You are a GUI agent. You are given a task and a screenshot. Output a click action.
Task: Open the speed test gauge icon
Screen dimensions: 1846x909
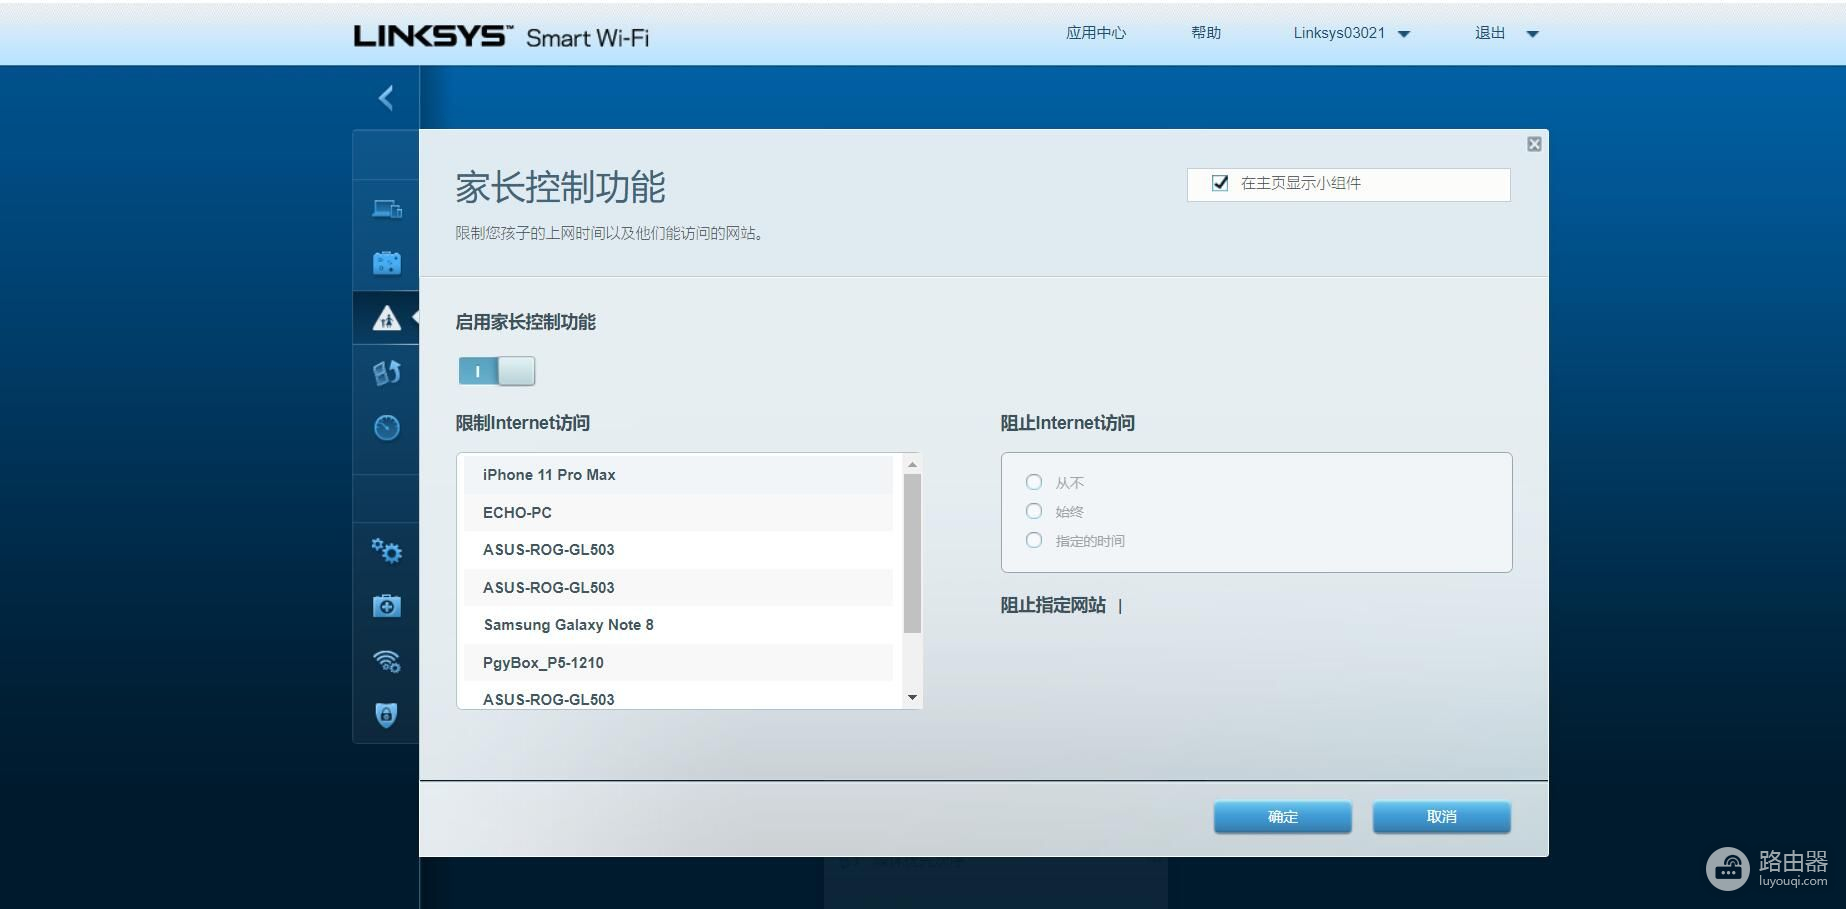click(387, 427)
